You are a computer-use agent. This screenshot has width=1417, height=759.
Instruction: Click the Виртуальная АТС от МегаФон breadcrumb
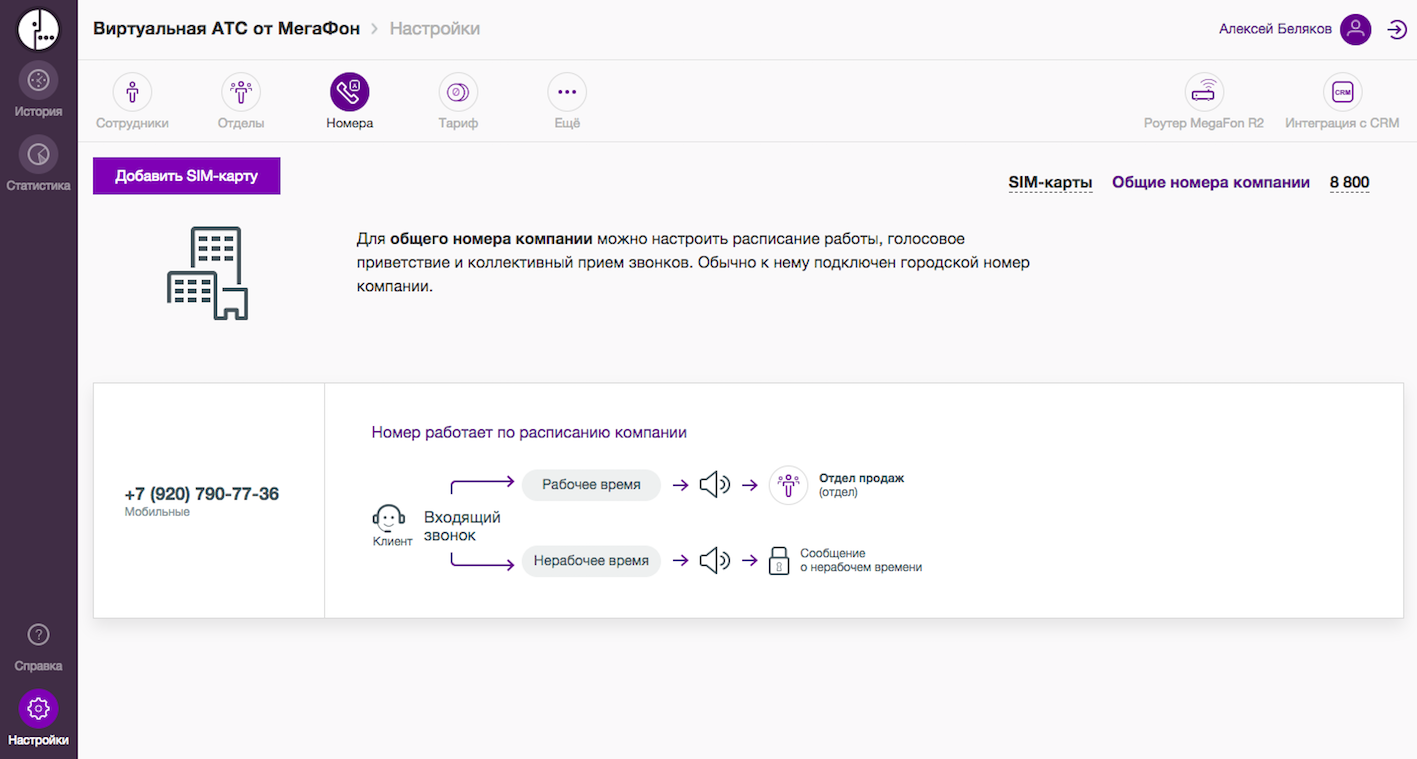tap(226, 29)
